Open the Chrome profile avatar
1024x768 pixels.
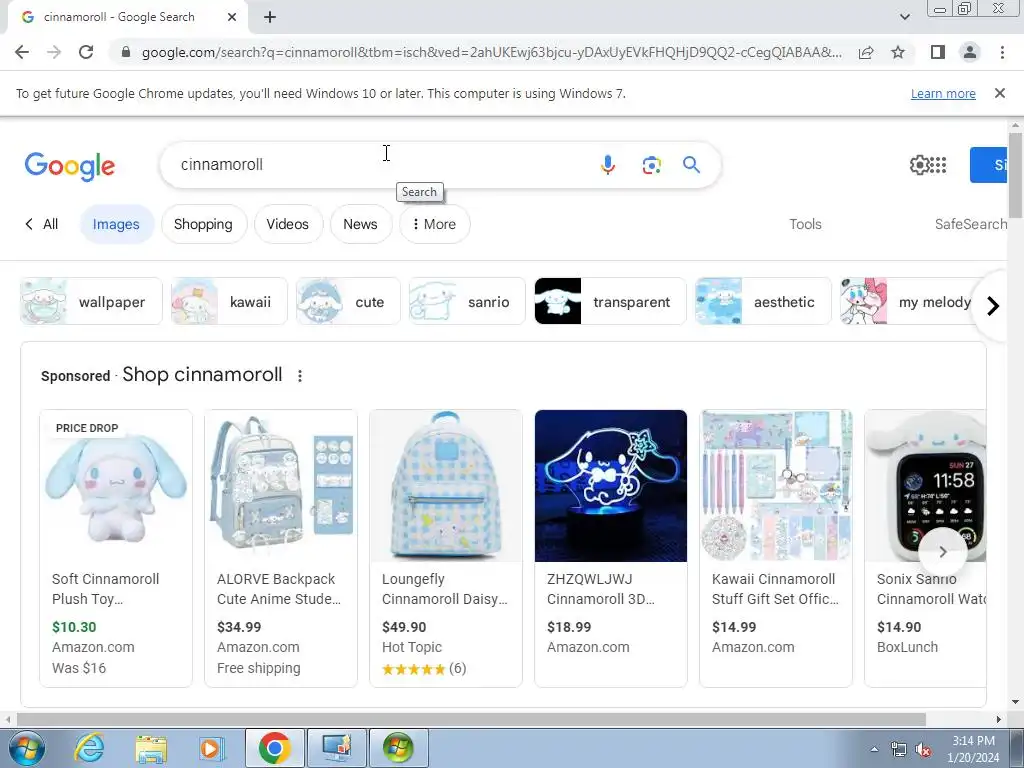(970, 52)
